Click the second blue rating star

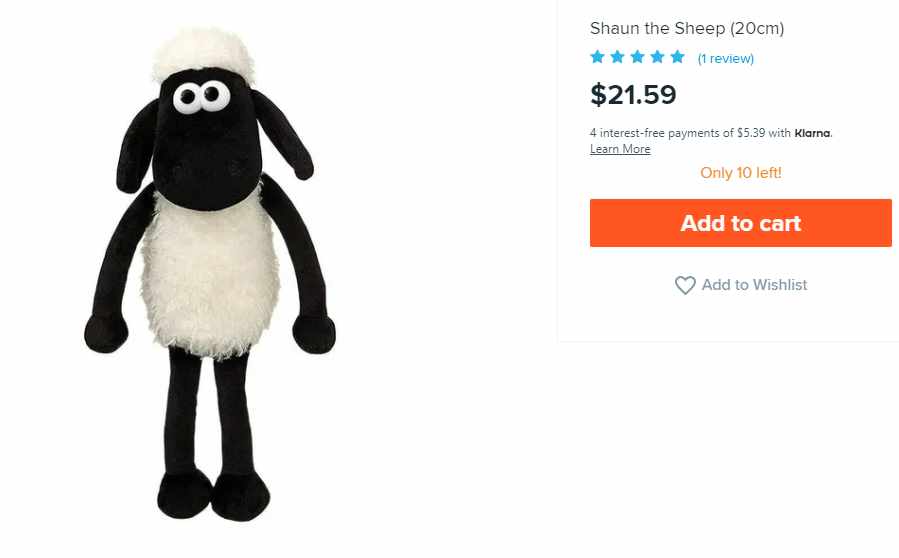[x=617, y=57]
